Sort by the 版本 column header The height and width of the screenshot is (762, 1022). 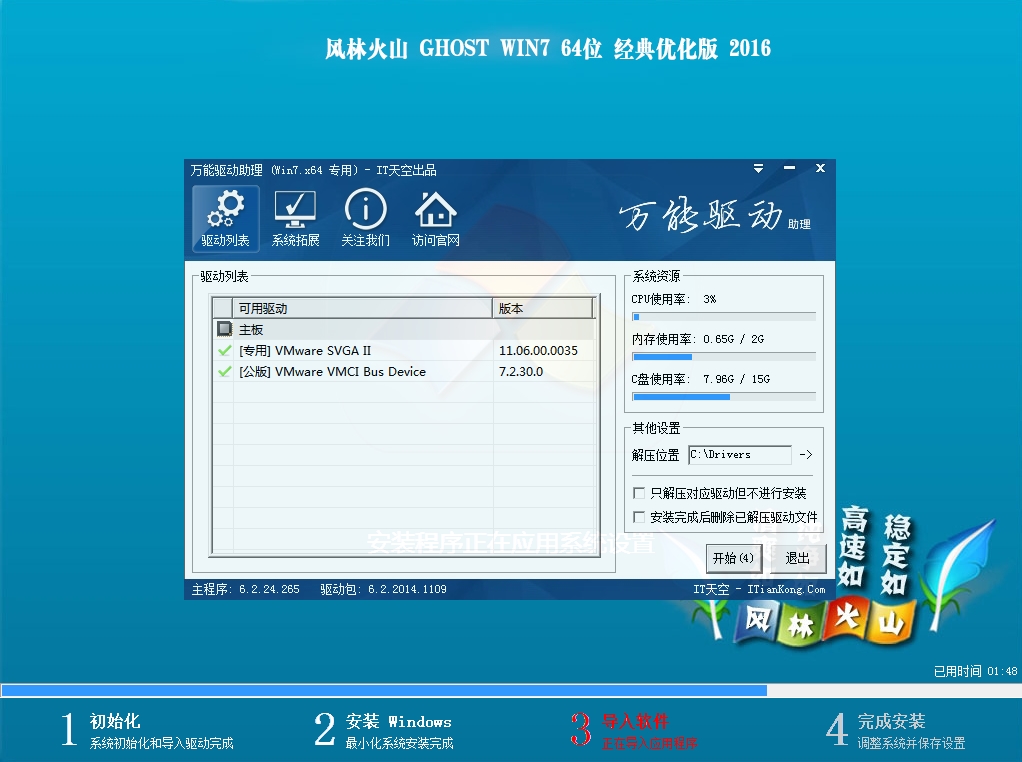tap(543, 308)
